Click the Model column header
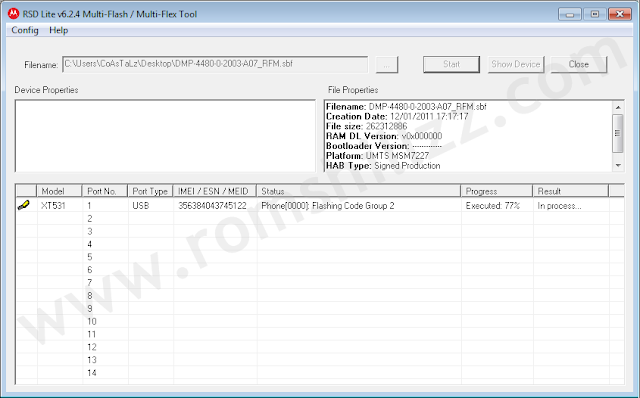Image resolution: width=640 pixels, height=398 pixels. point(60,191)
